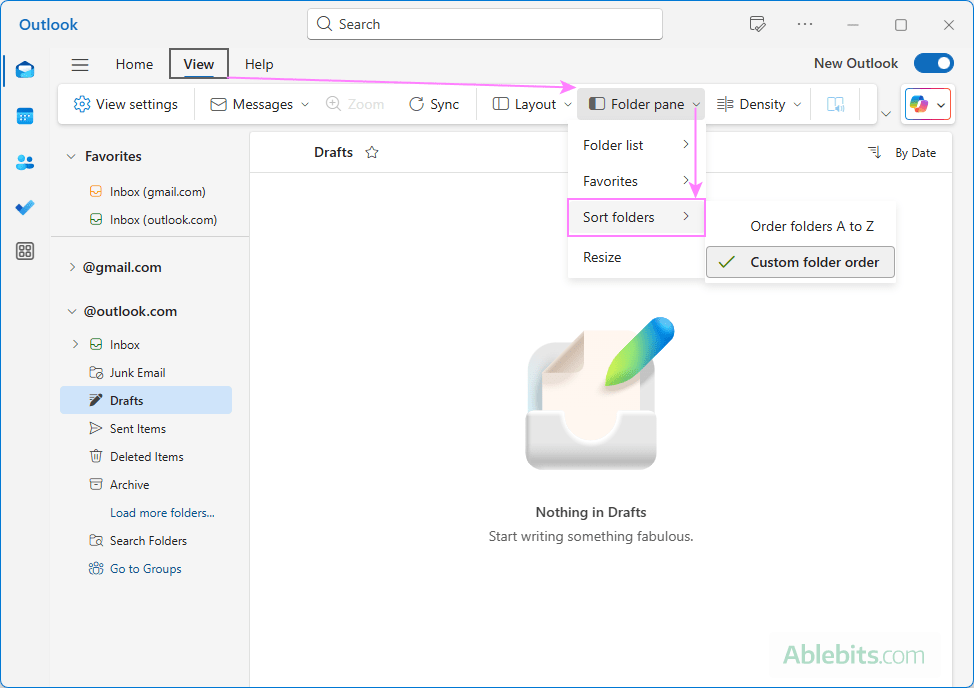Screen dimensions: 974x688
Task: Select the Drafts folder
Action: [x=146, y=401]
